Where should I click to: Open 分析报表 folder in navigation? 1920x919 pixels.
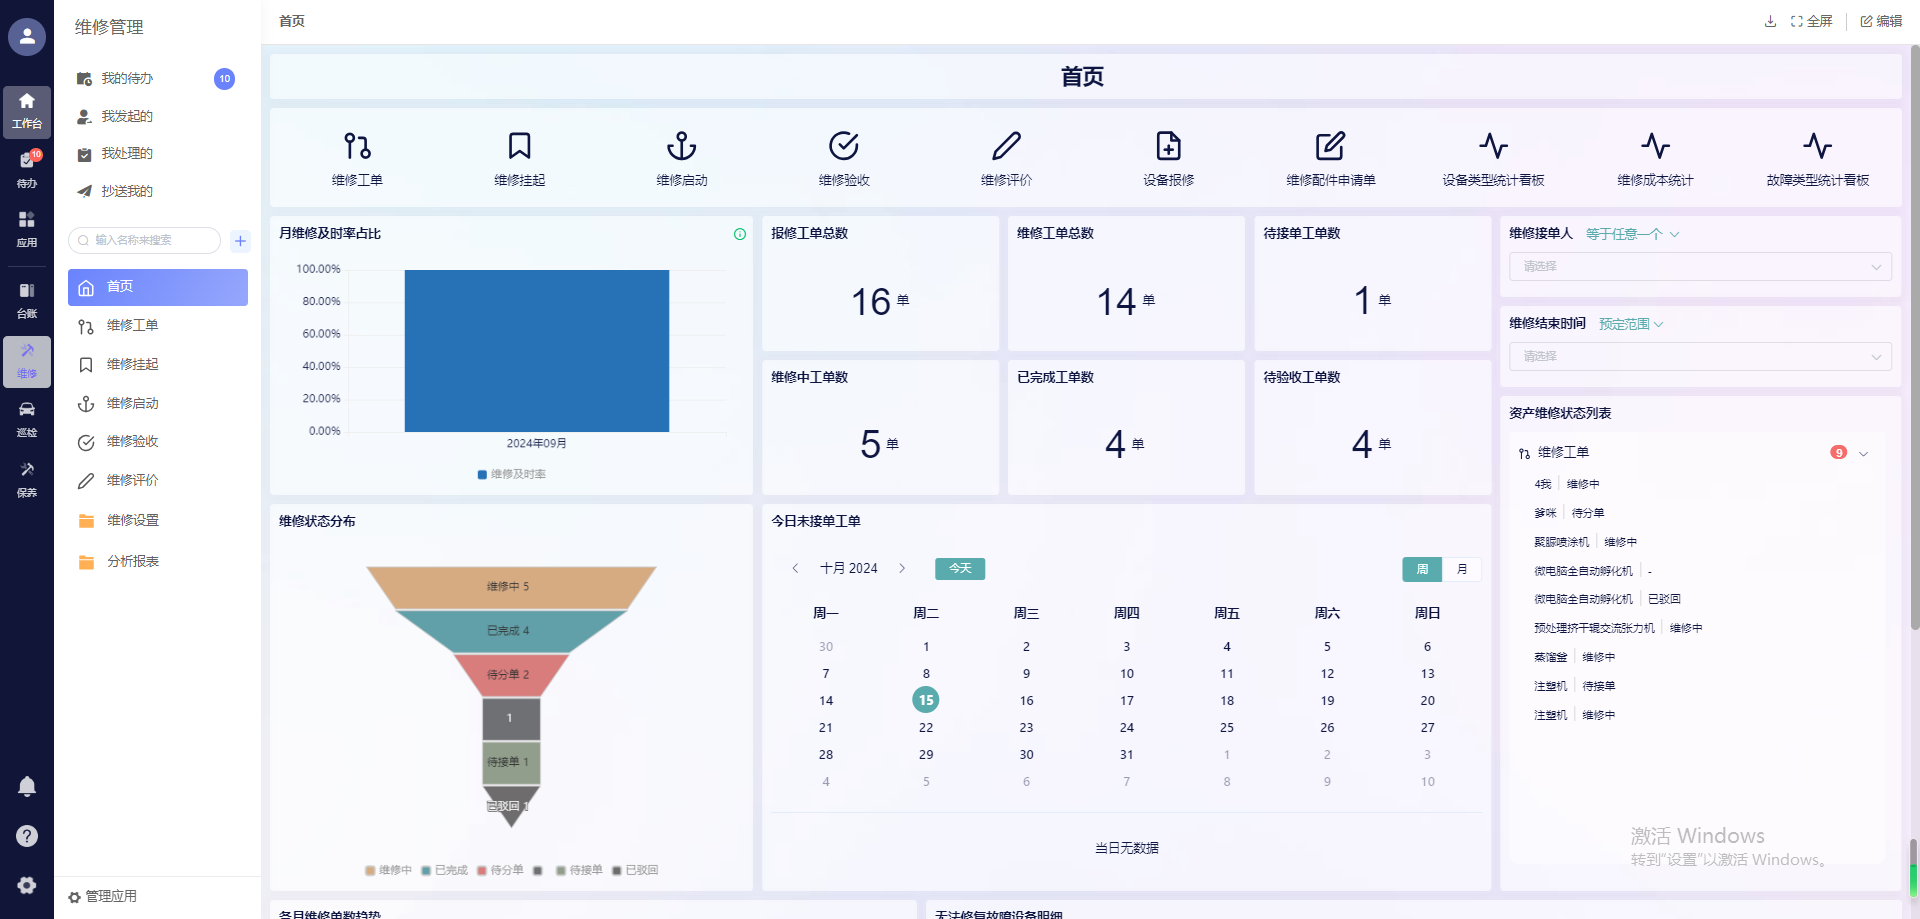coord(133,562)
